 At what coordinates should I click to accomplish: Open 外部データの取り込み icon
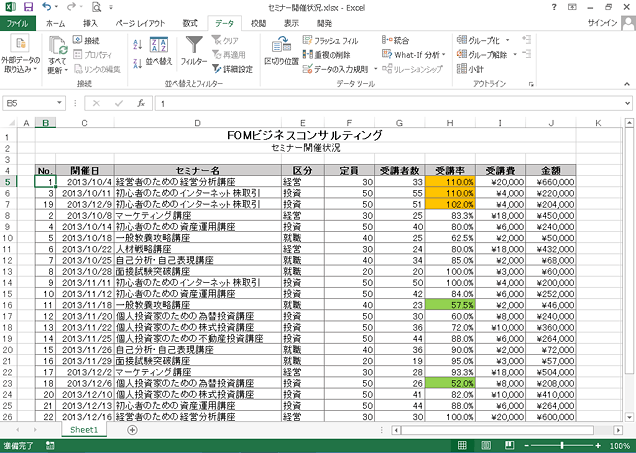(20, 44)
